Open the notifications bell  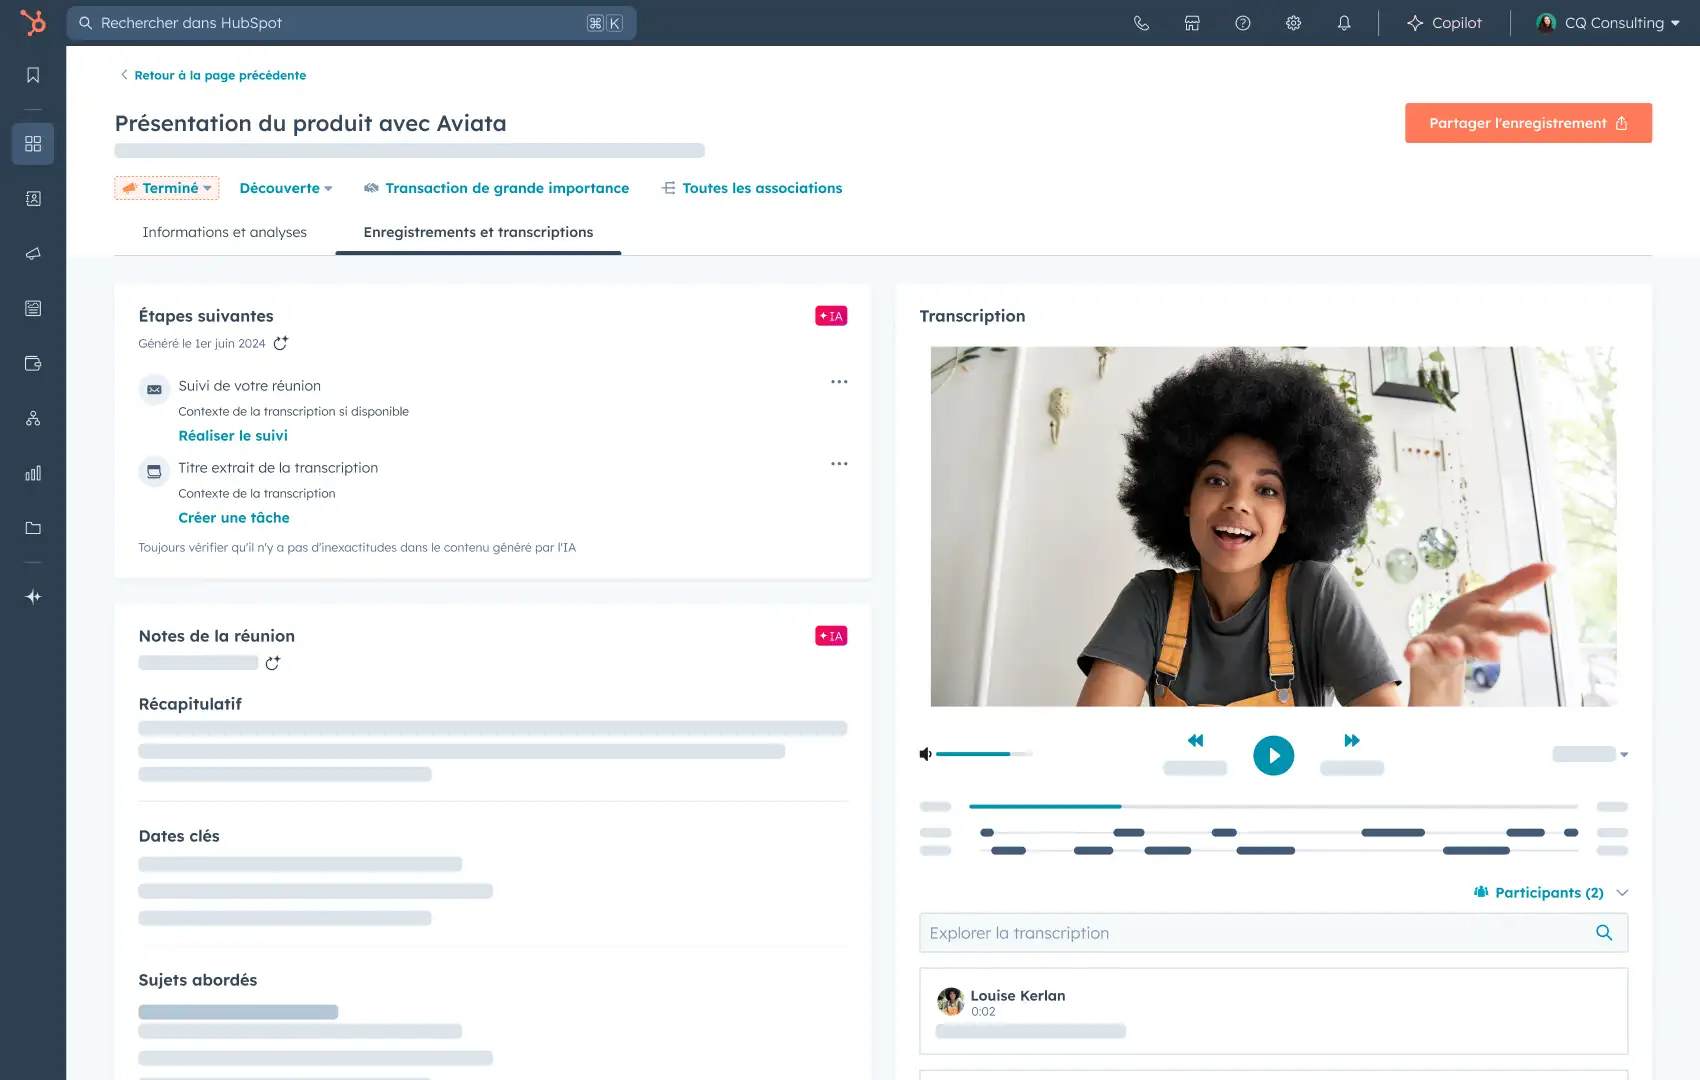point(1344,23)
